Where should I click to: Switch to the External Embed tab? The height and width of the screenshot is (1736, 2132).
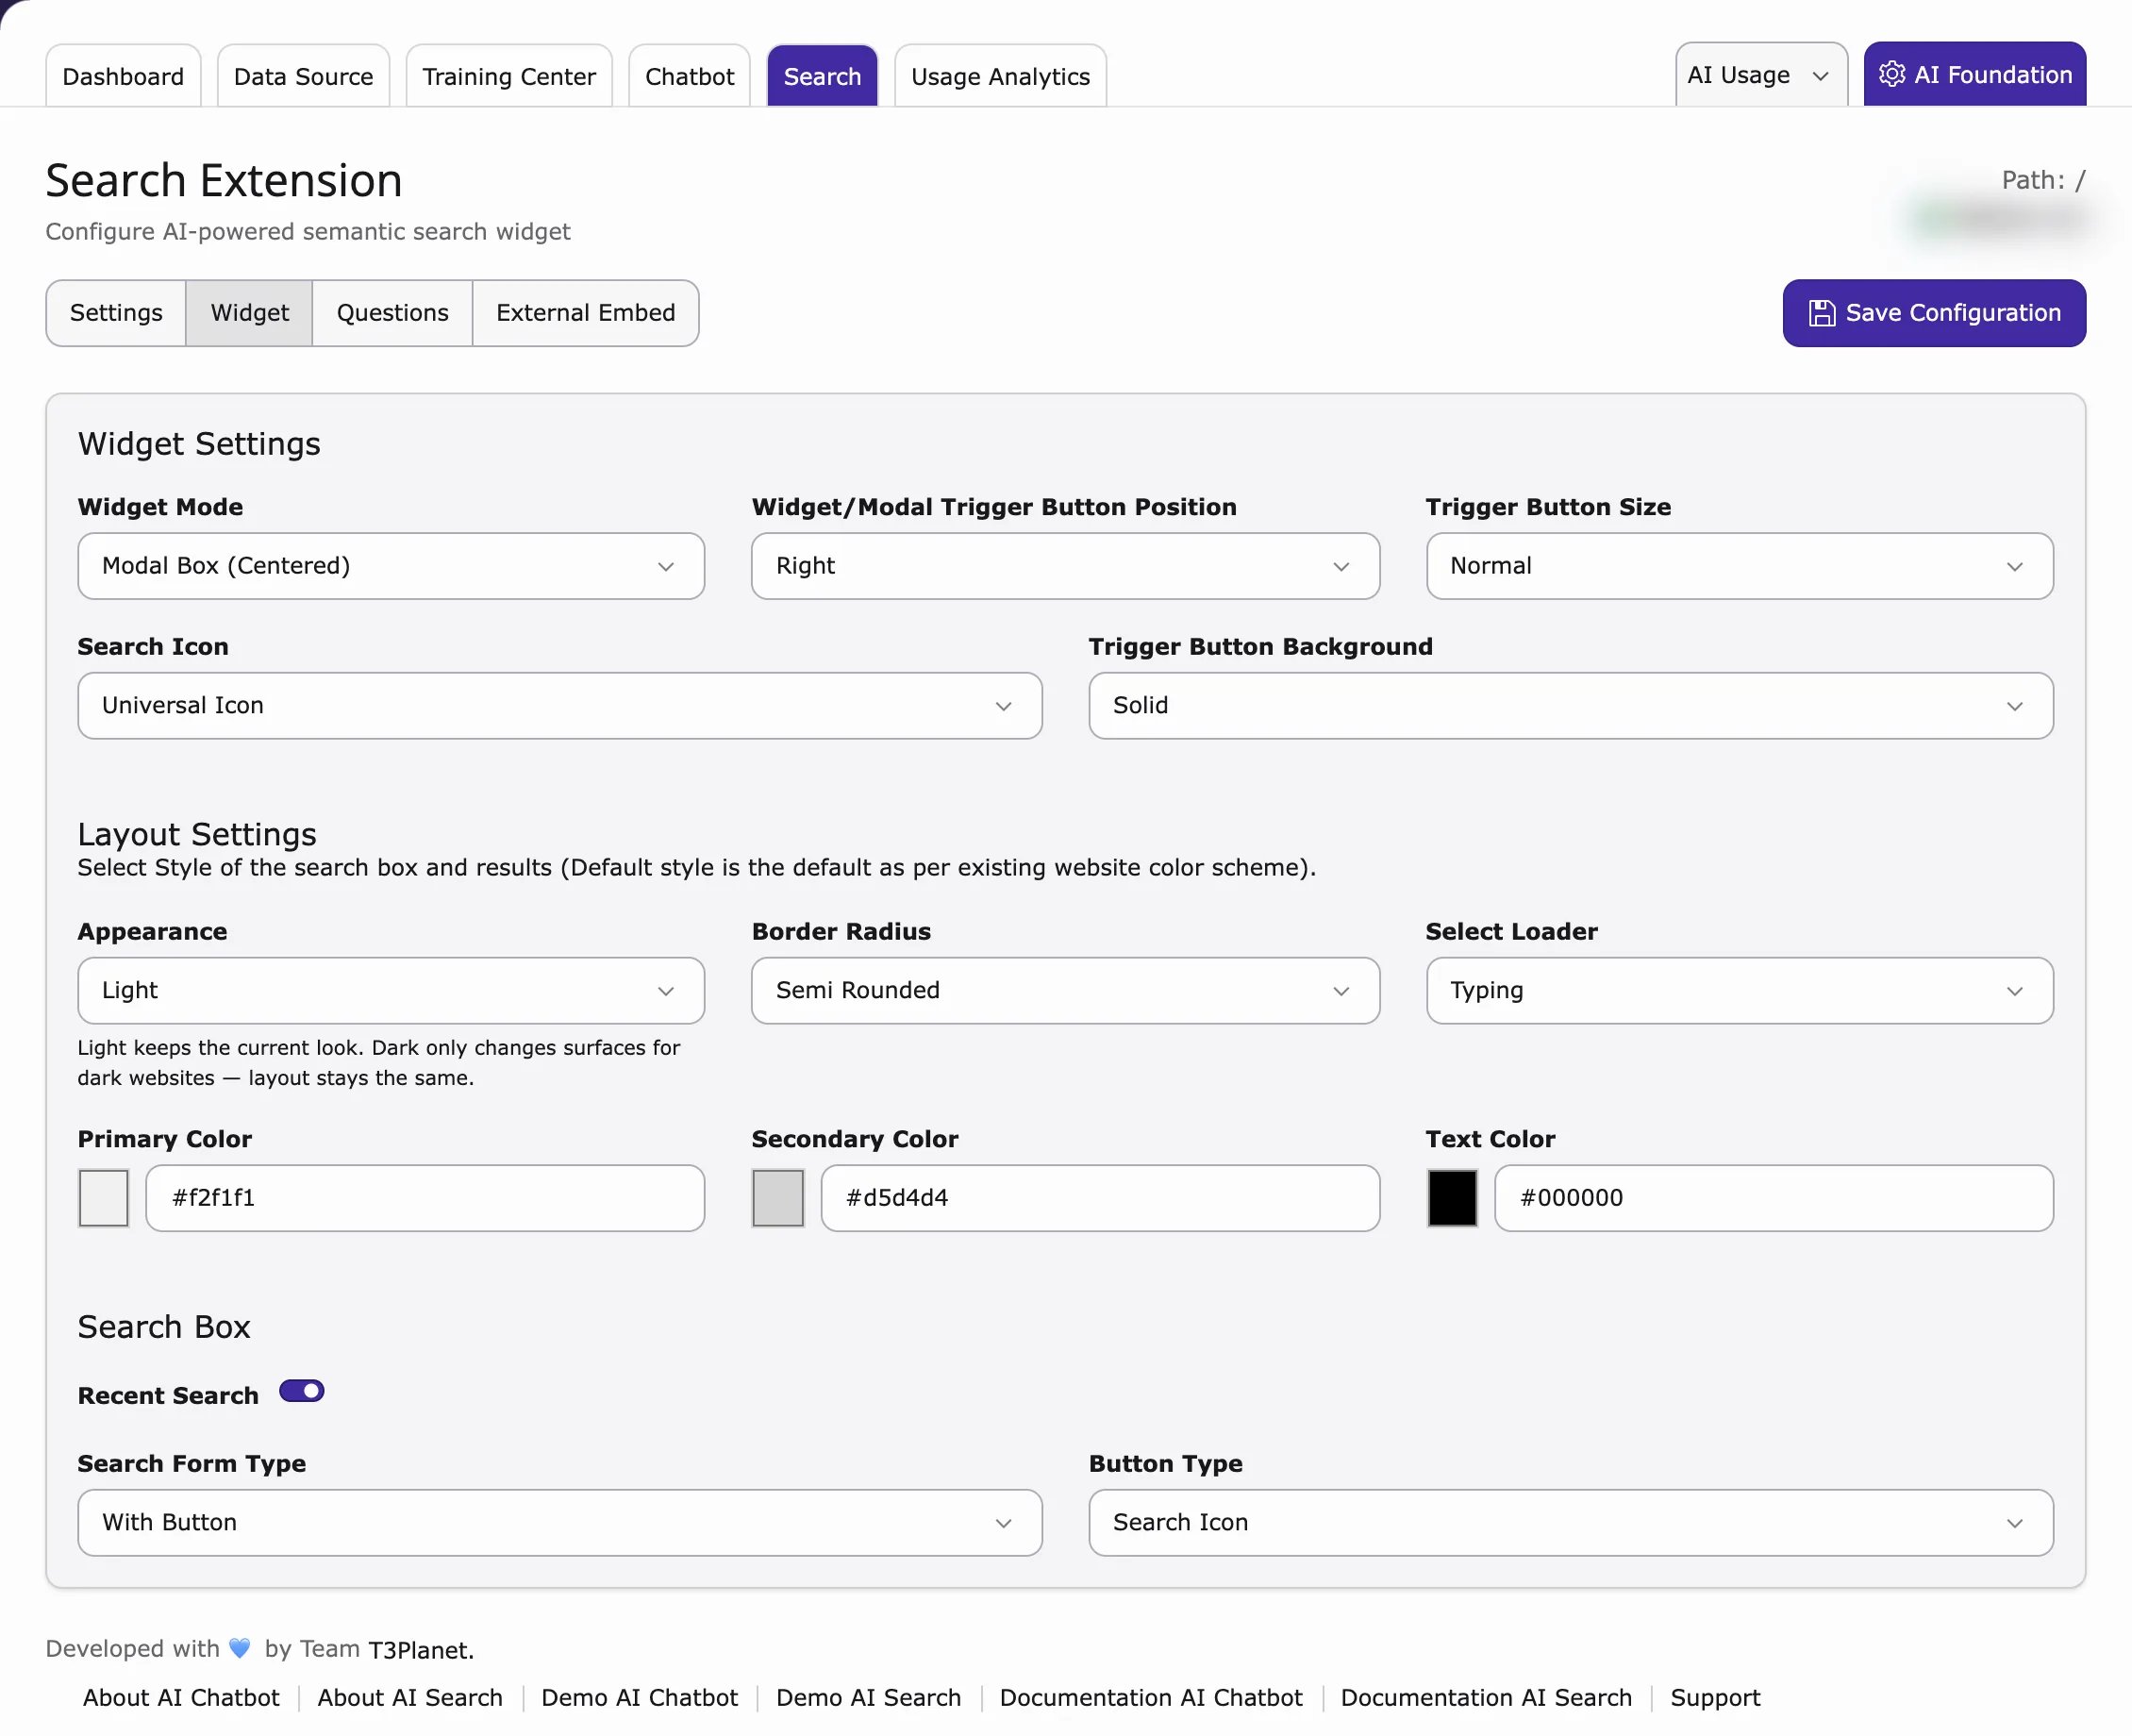point(585,313)
